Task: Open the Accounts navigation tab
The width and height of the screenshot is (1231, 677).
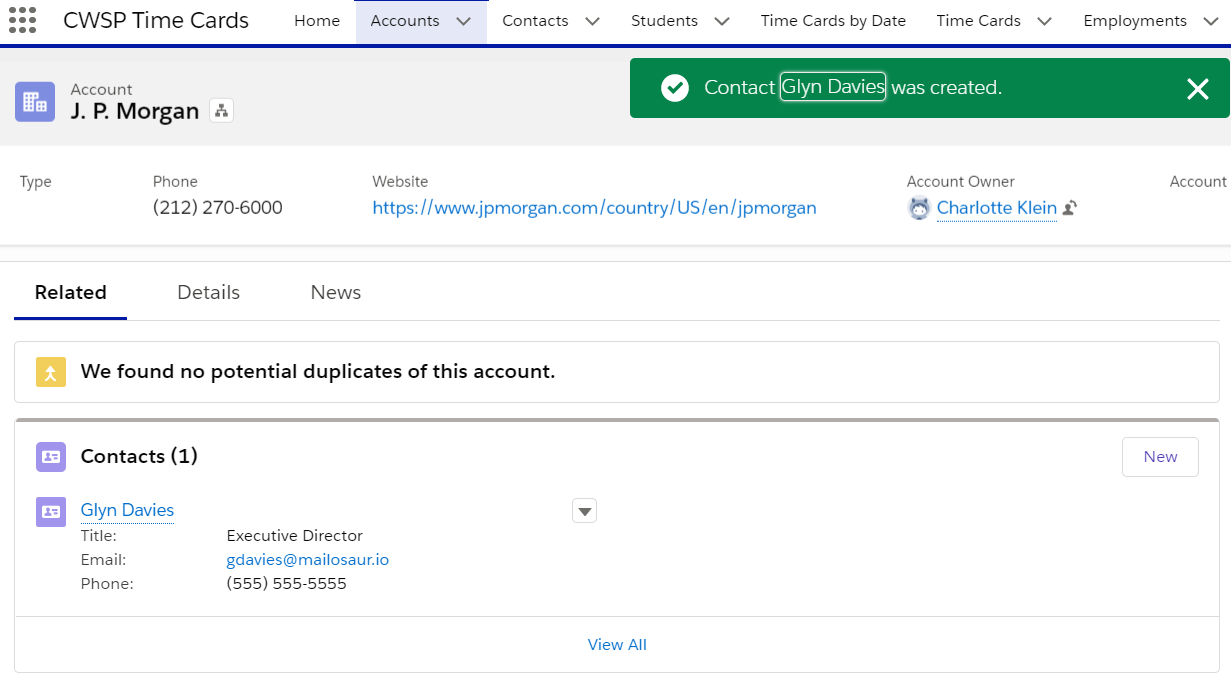Action: click(x=405, y=21)
